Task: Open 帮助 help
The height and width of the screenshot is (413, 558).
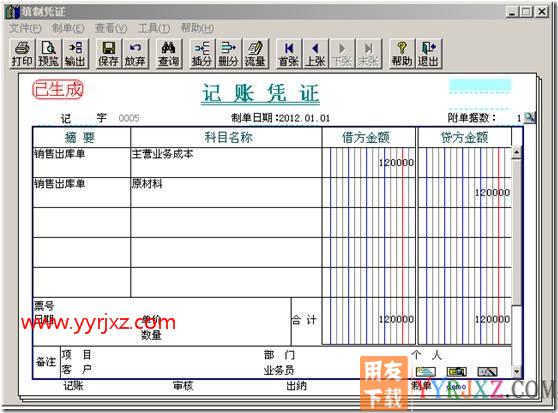Action: [402, 54]
